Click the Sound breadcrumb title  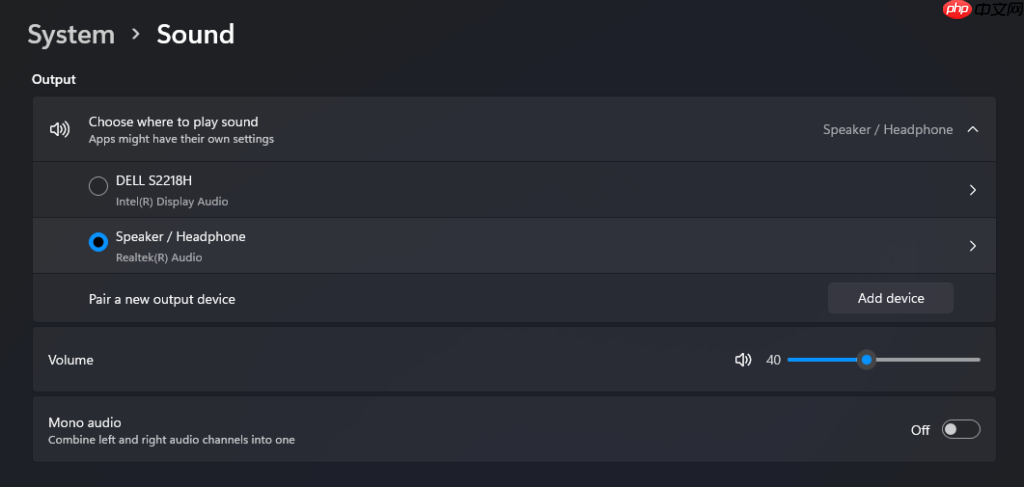tap(195, 34)
